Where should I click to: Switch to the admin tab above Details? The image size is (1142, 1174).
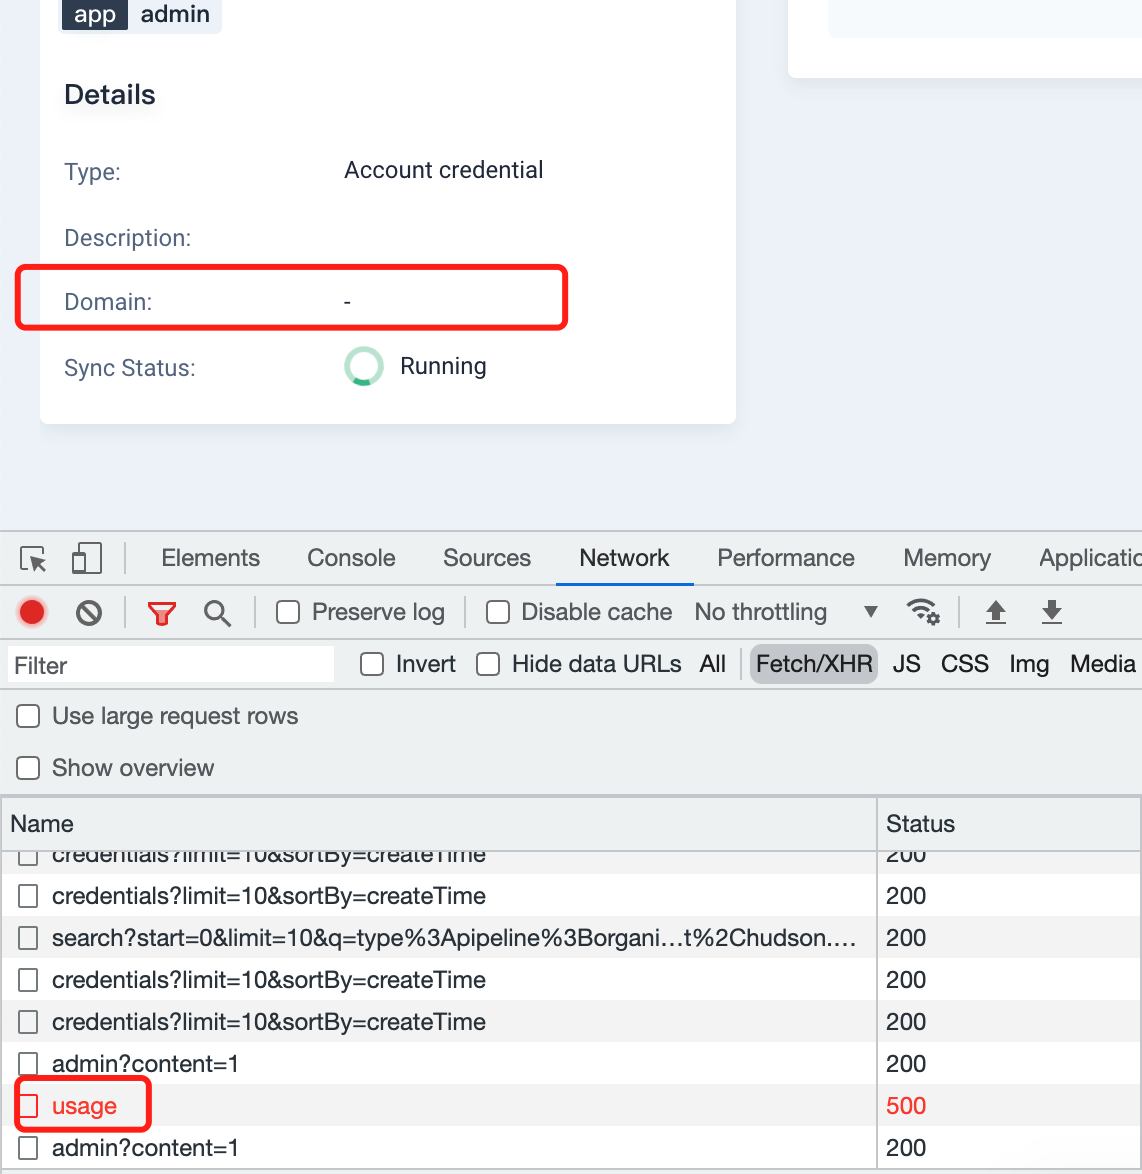(175, 14)
